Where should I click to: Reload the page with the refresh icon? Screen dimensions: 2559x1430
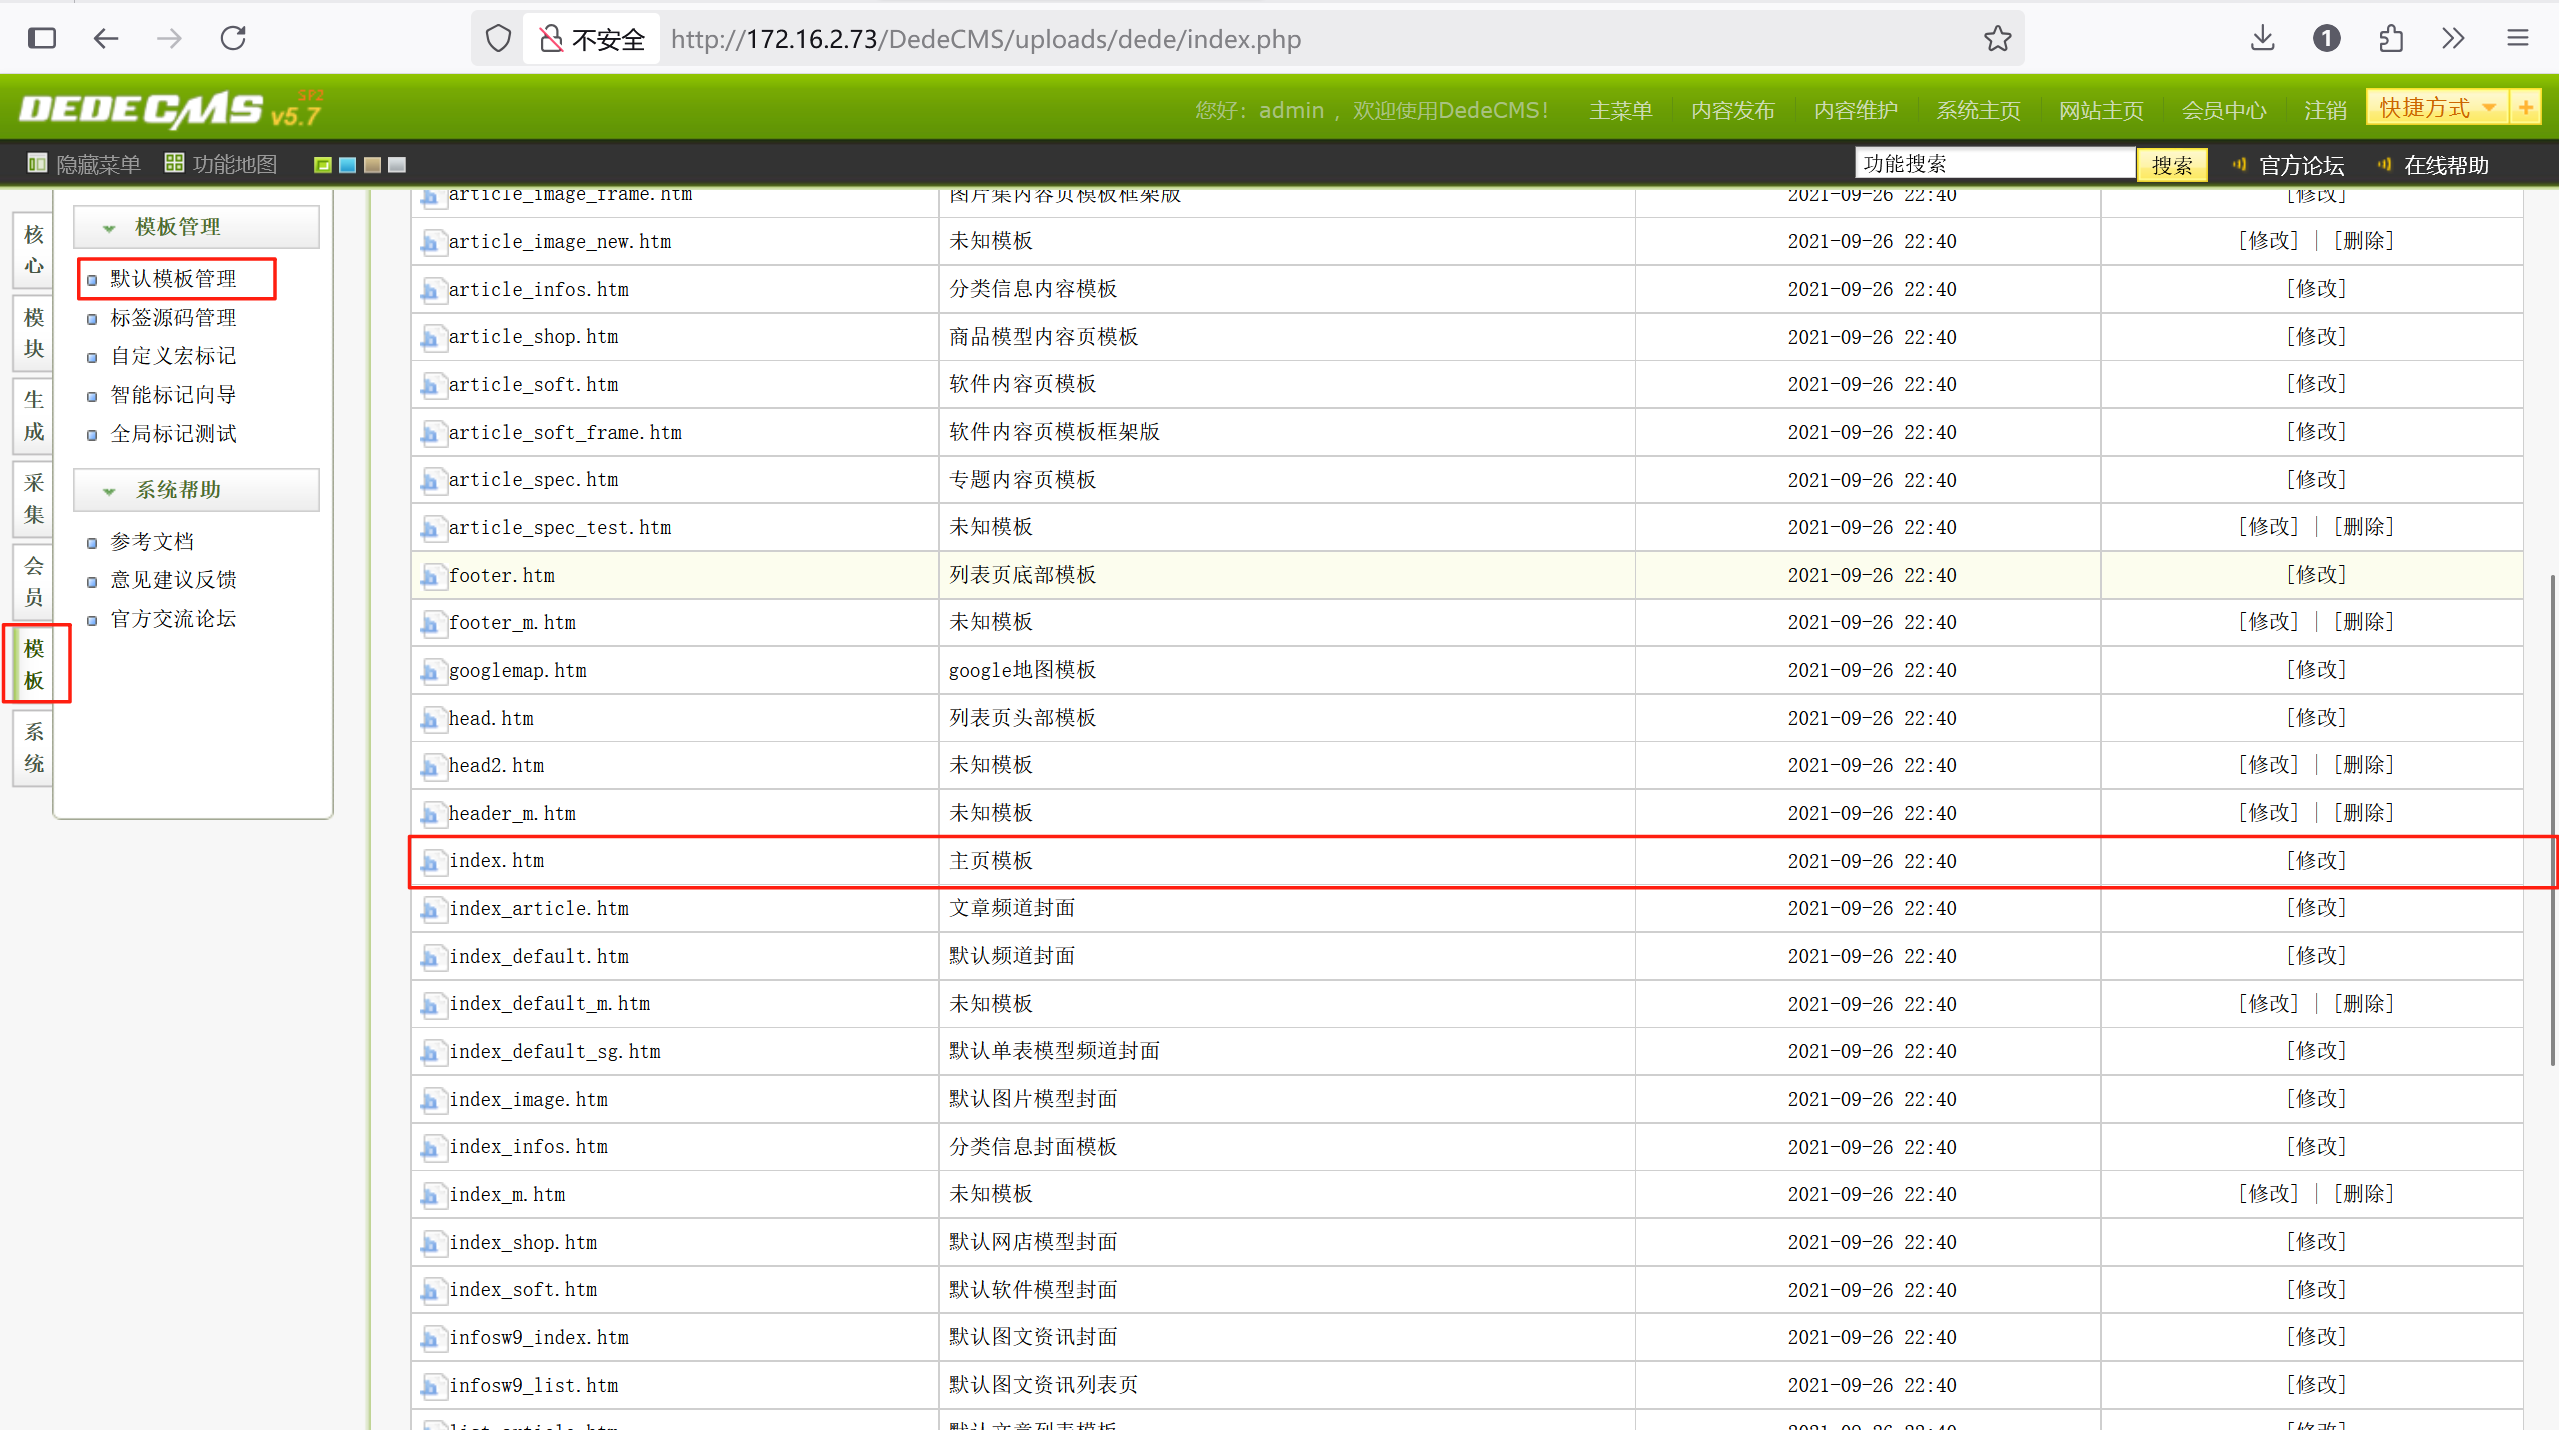[233, 39]
